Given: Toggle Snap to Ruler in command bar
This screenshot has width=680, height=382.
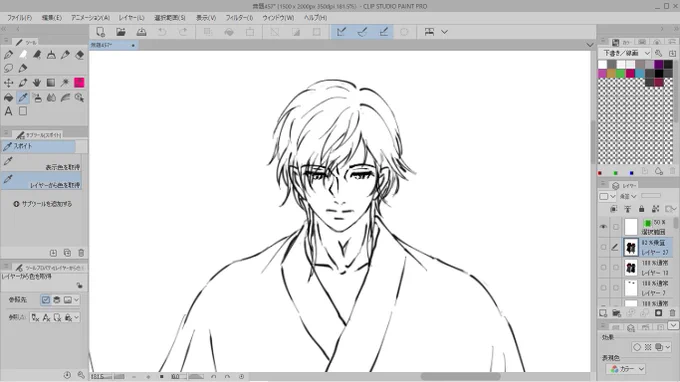Looking at the screenshot, I should (x=341, y=32).
